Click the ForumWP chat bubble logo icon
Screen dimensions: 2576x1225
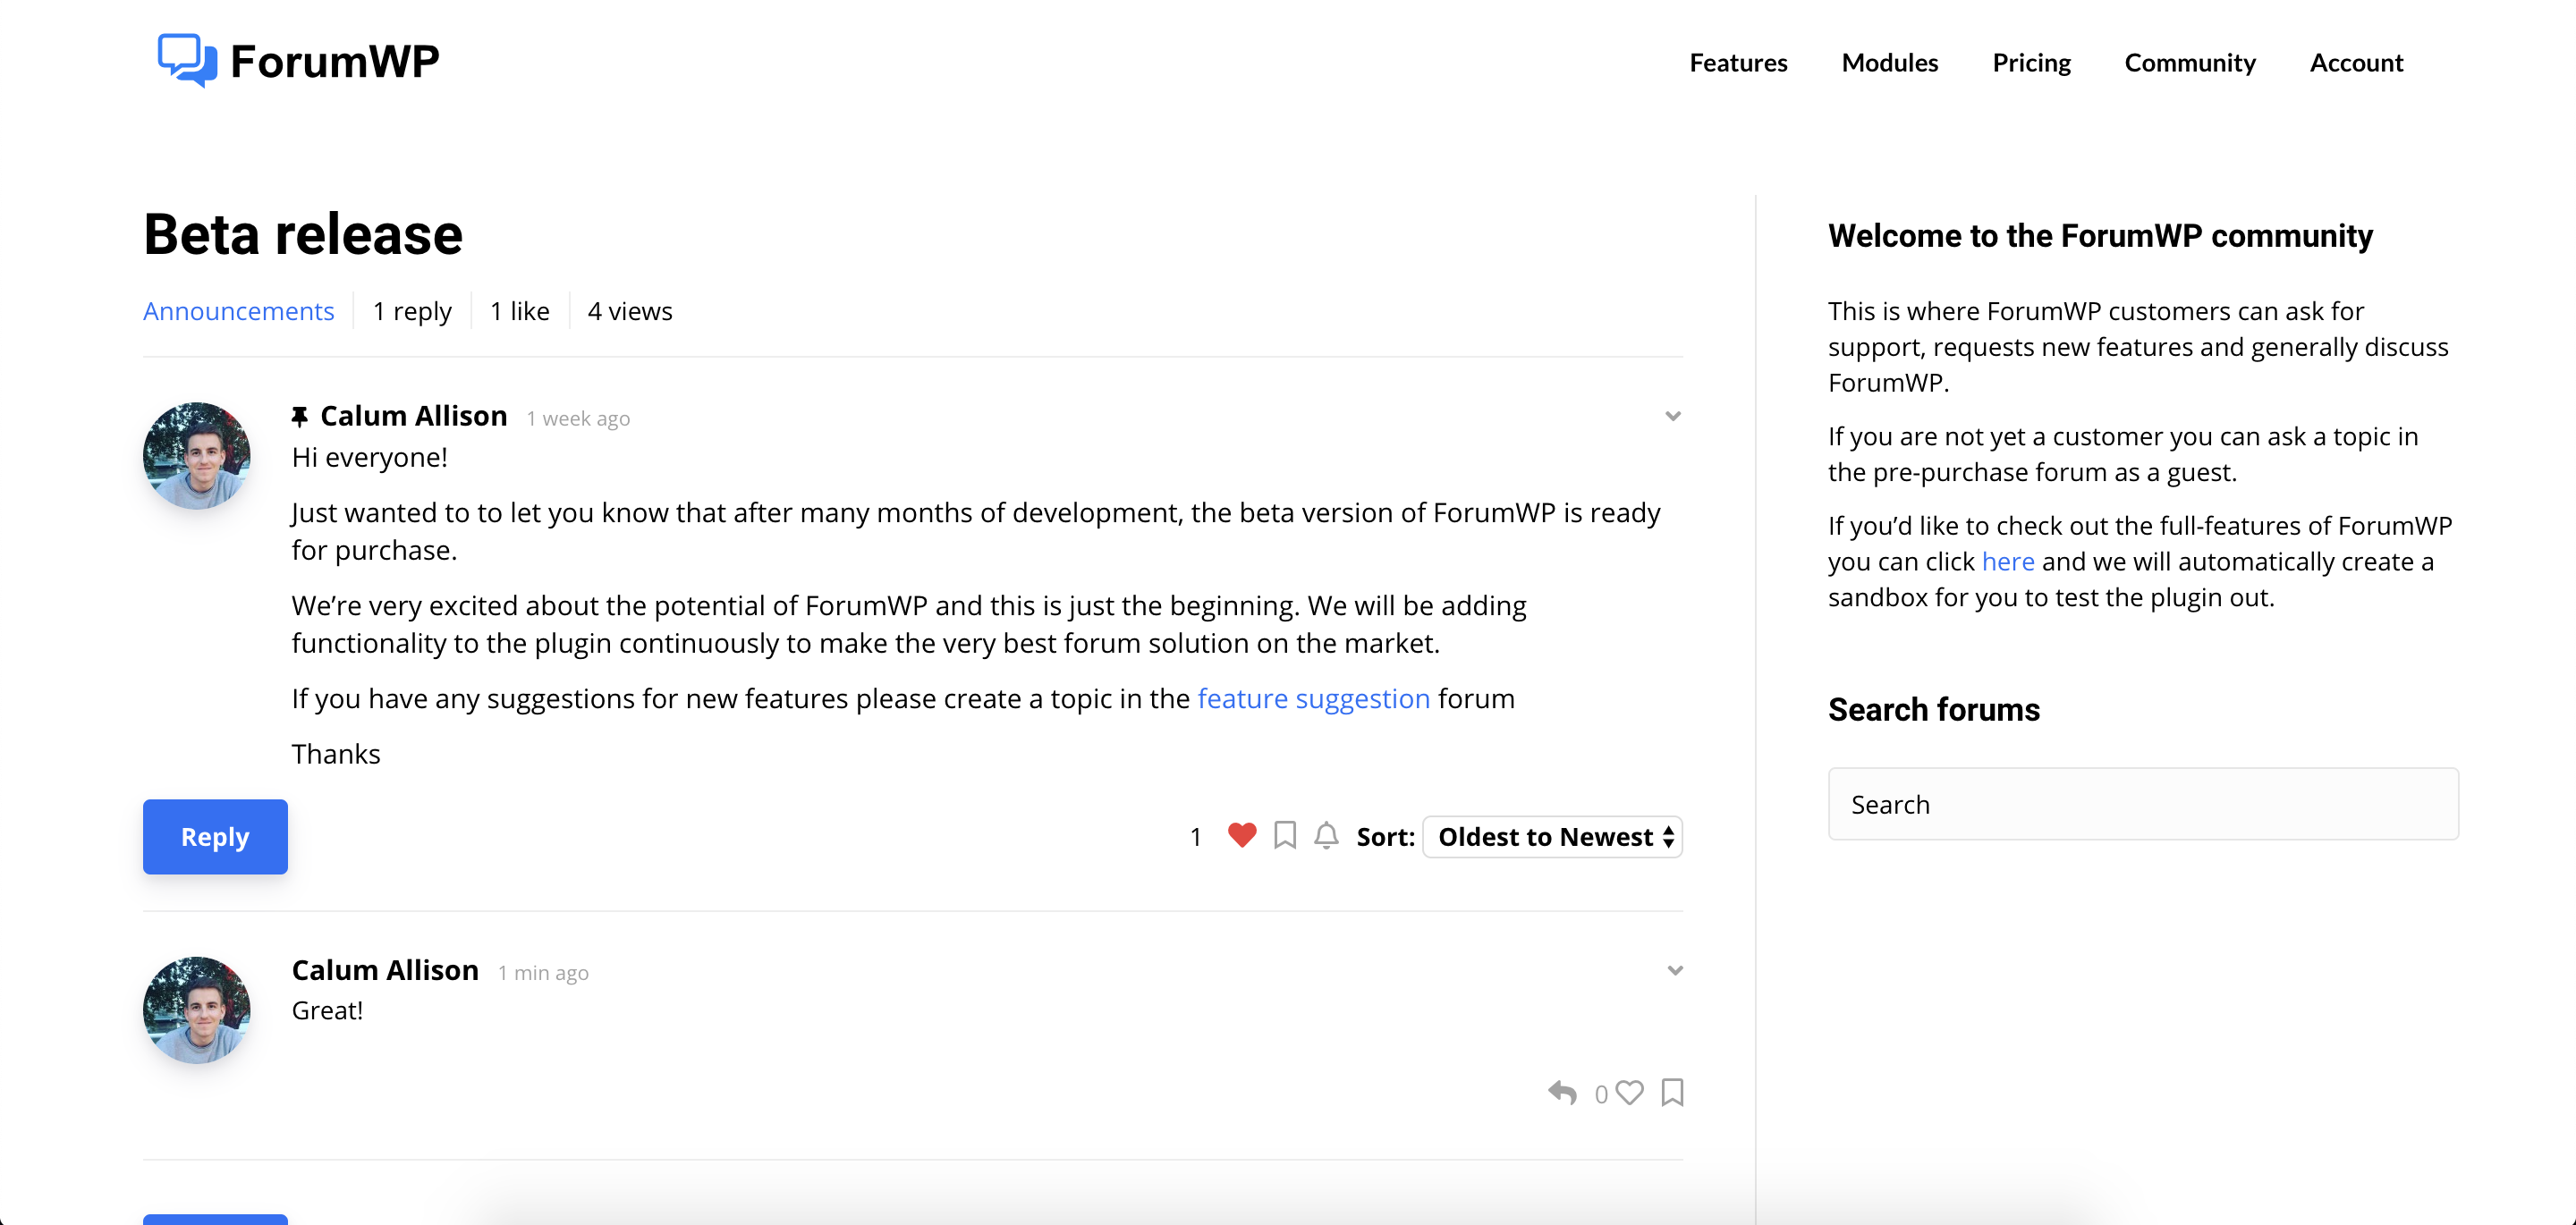tap(187, 60)
